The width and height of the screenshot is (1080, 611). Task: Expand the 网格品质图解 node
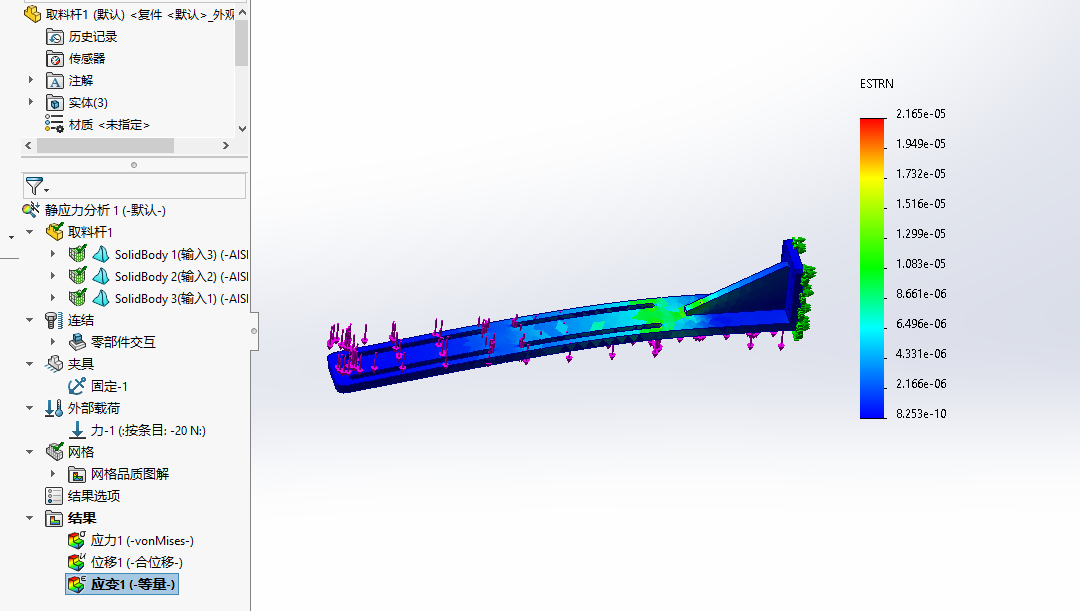(53, 474)
